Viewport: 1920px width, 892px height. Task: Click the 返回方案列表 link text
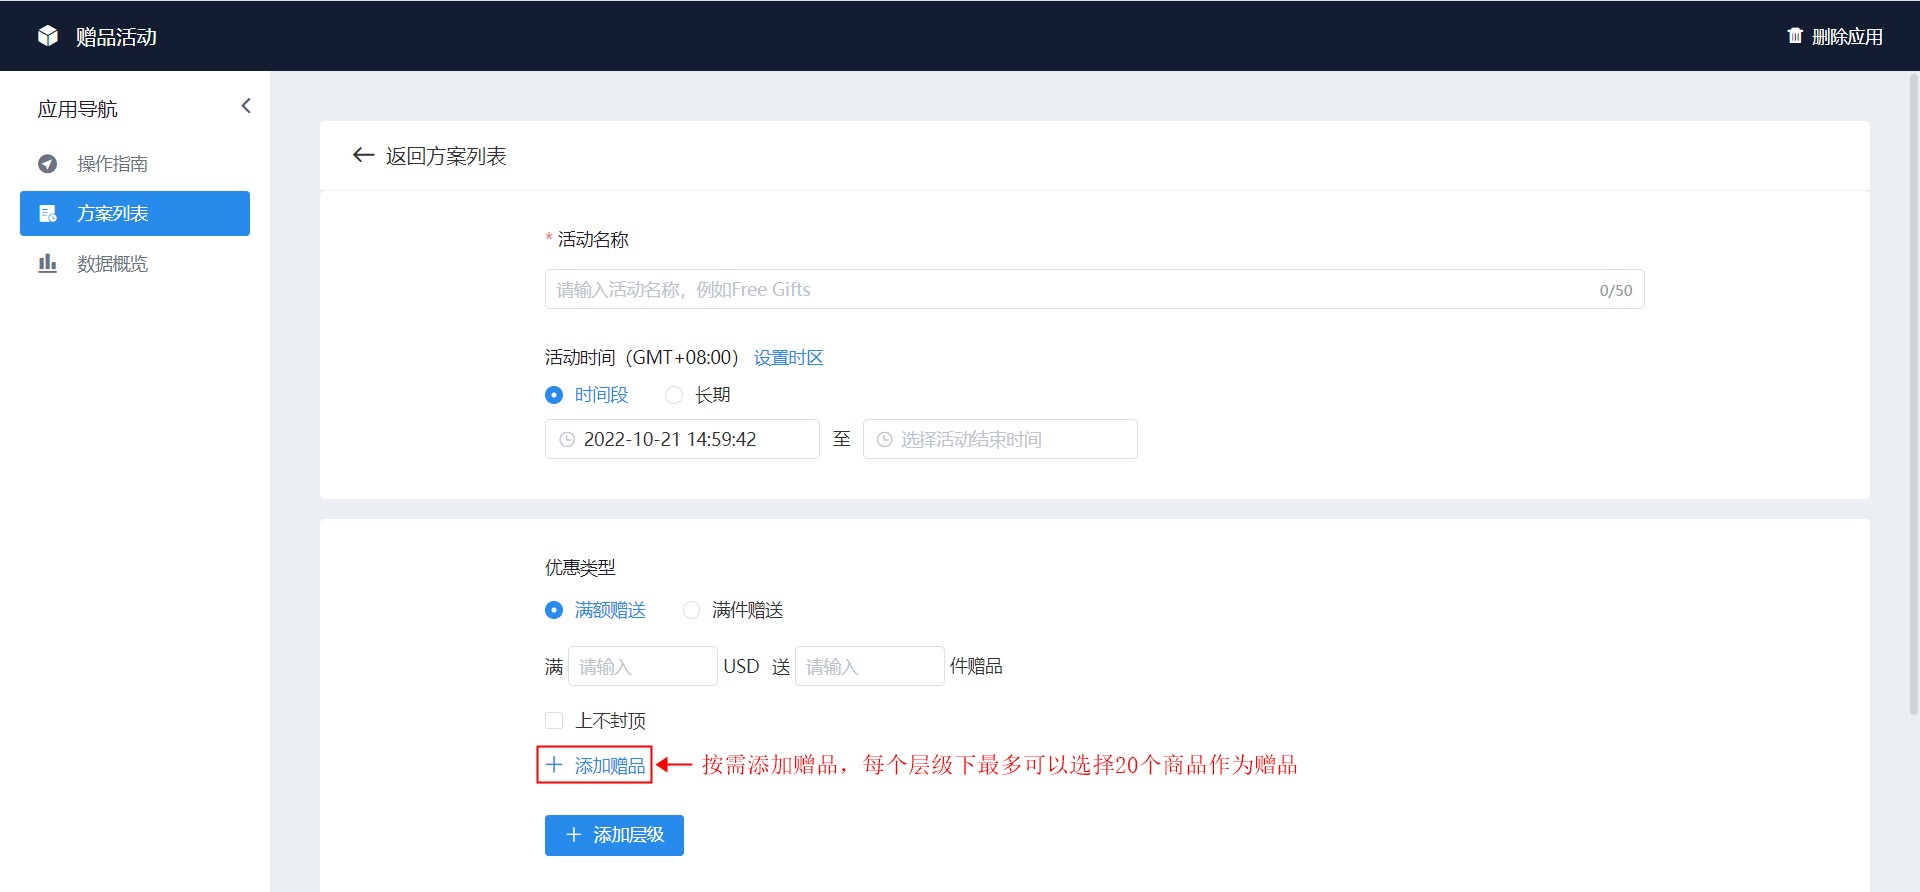tap(446, 156)
